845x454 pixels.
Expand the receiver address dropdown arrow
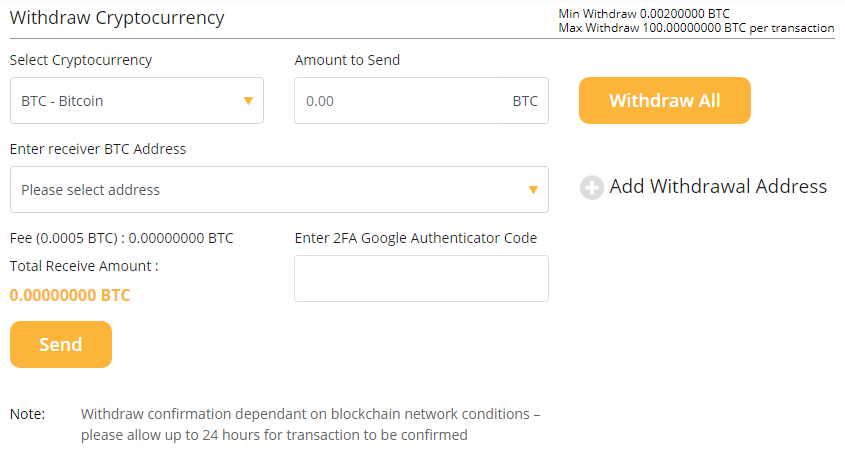click(533, 190)
